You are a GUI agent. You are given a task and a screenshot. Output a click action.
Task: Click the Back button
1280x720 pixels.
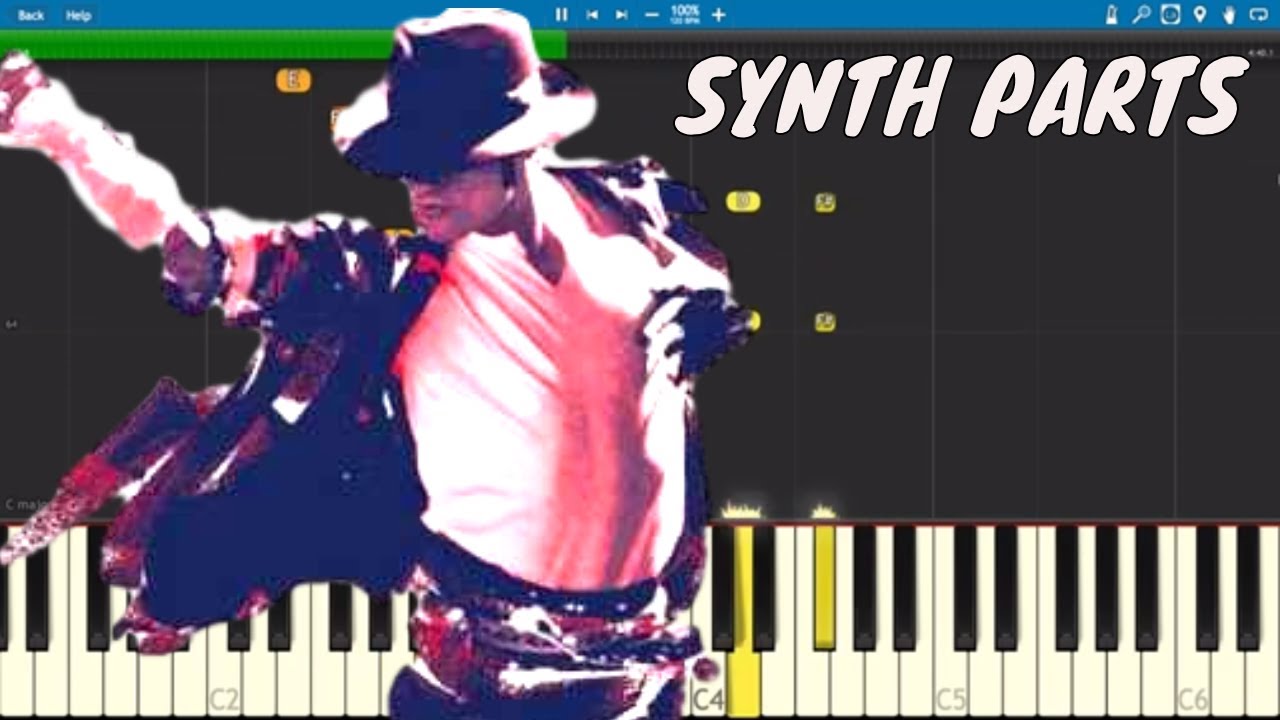pos(31,15)
